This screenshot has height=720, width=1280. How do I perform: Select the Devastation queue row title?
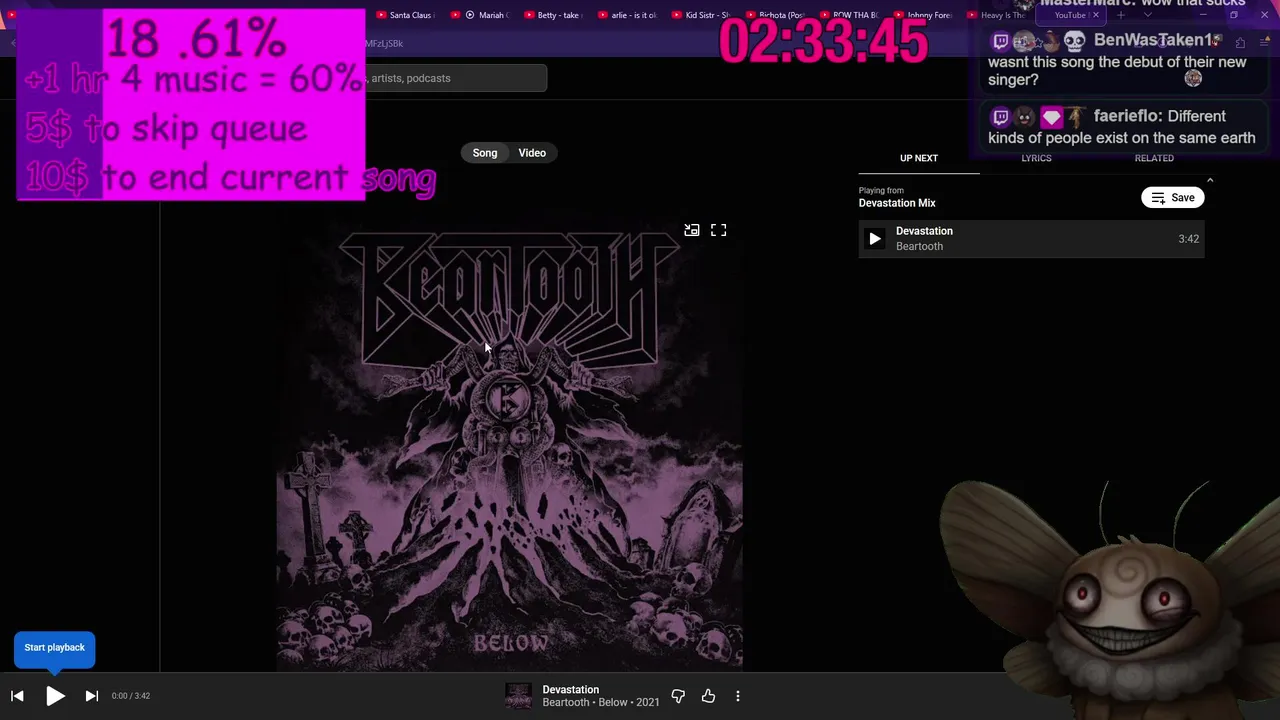[924, 231]
